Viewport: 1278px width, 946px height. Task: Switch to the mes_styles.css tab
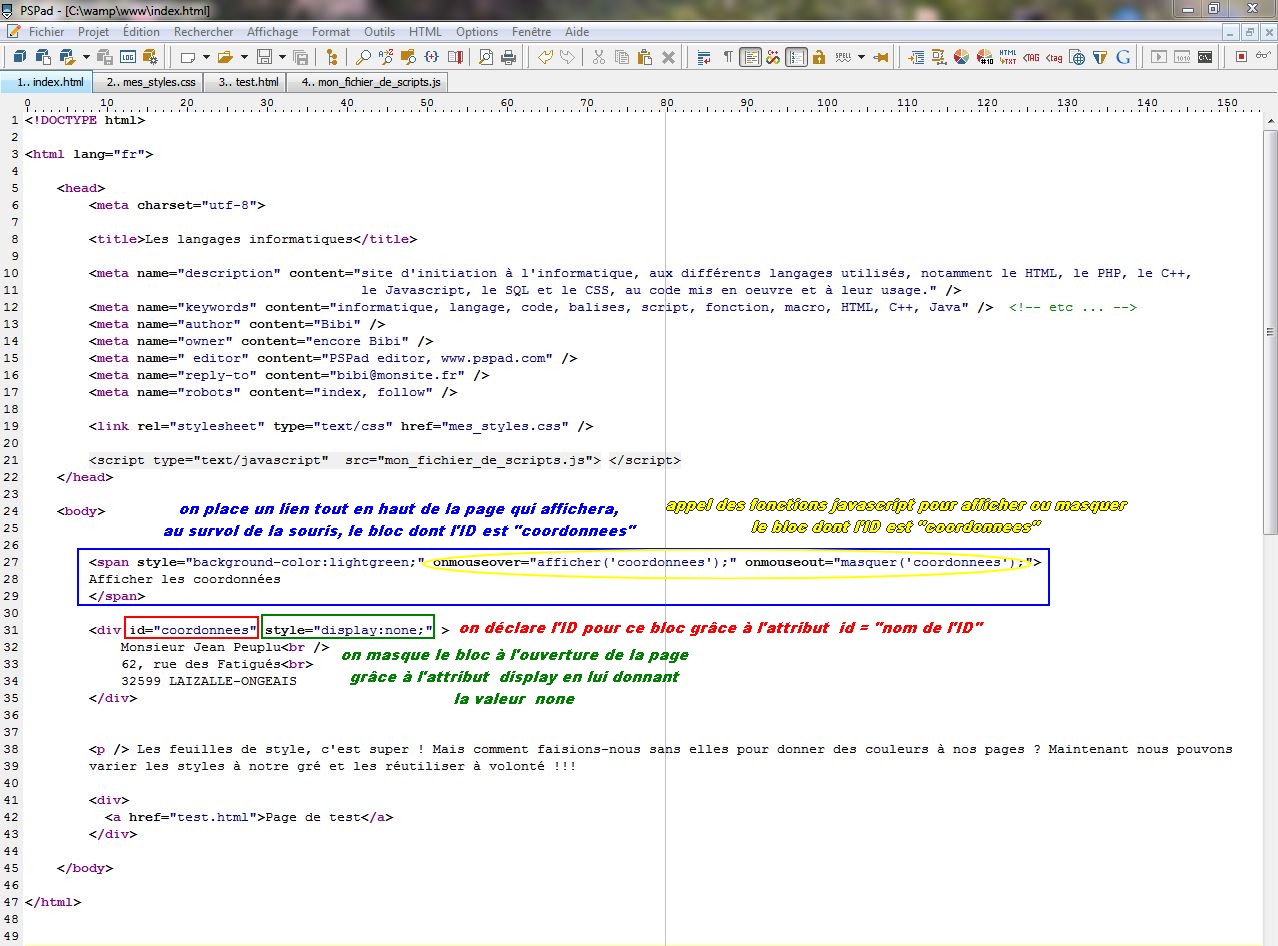(150, 82)
